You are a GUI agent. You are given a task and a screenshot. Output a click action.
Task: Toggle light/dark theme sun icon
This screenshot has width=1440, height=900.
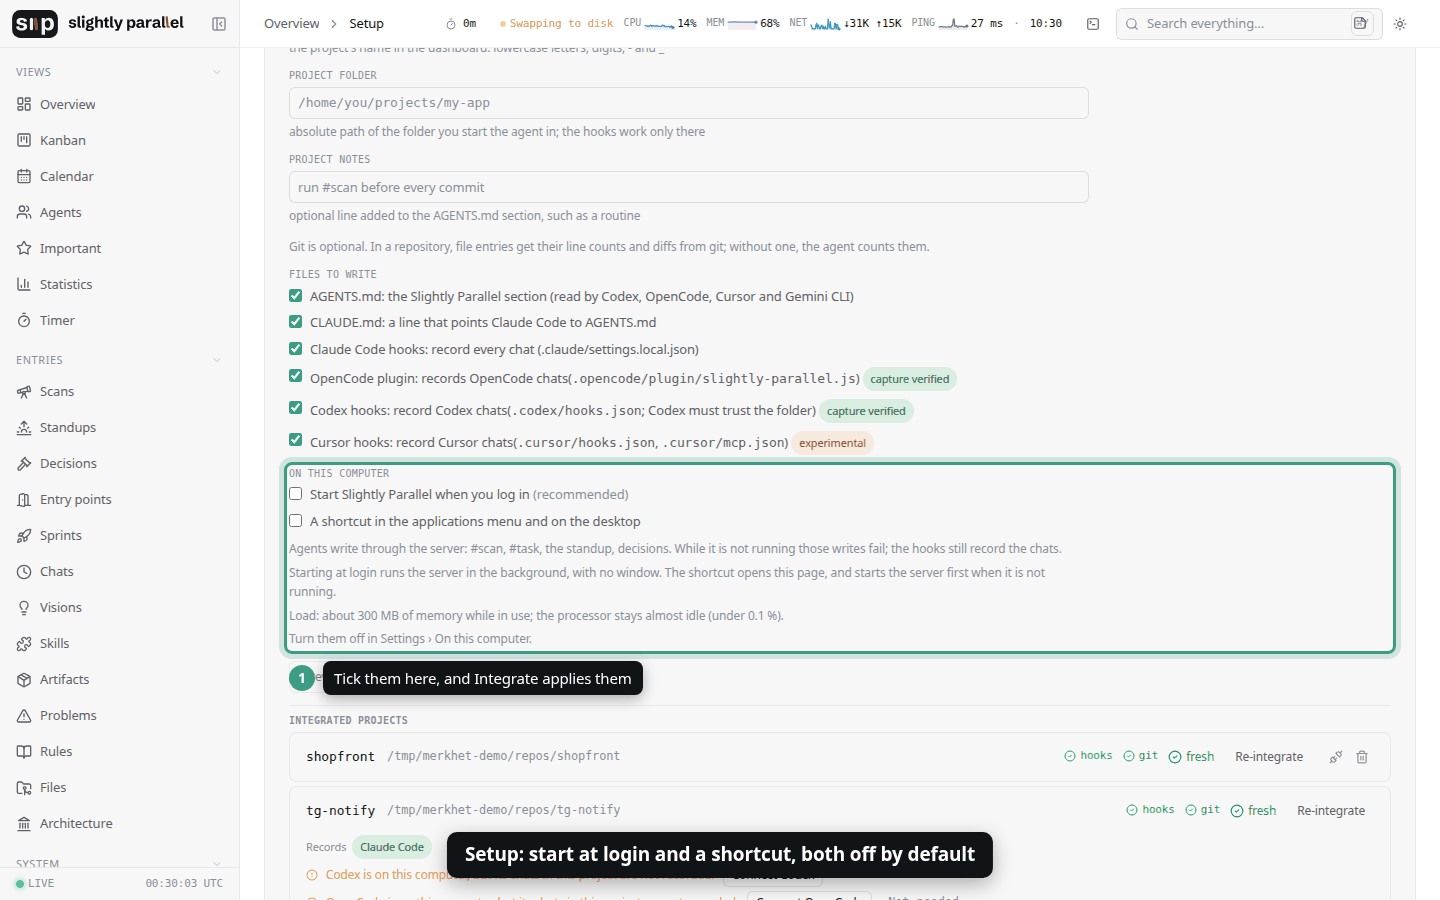click(x=1400, y=24)
